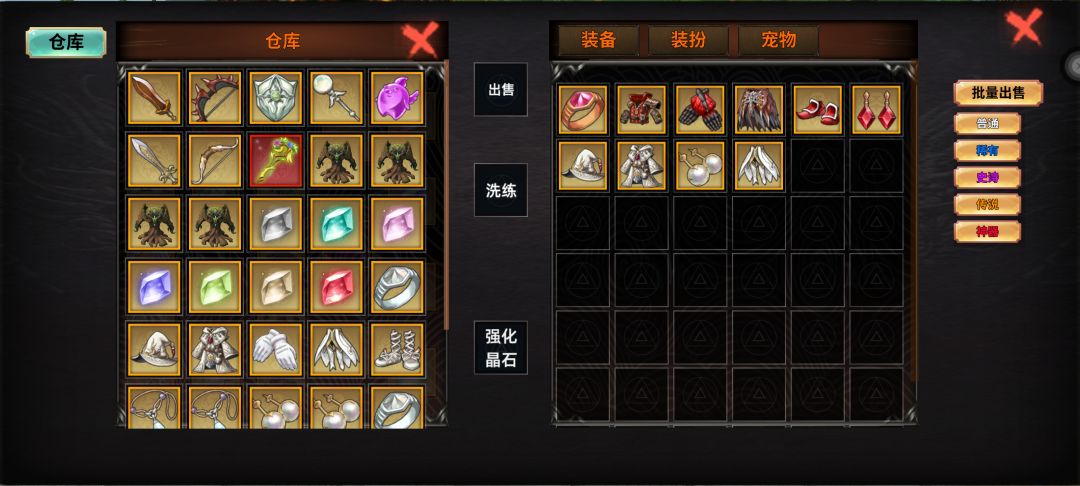Select the red crystal gem in warehouse
1080x486 pixels.
pos(336,286)
